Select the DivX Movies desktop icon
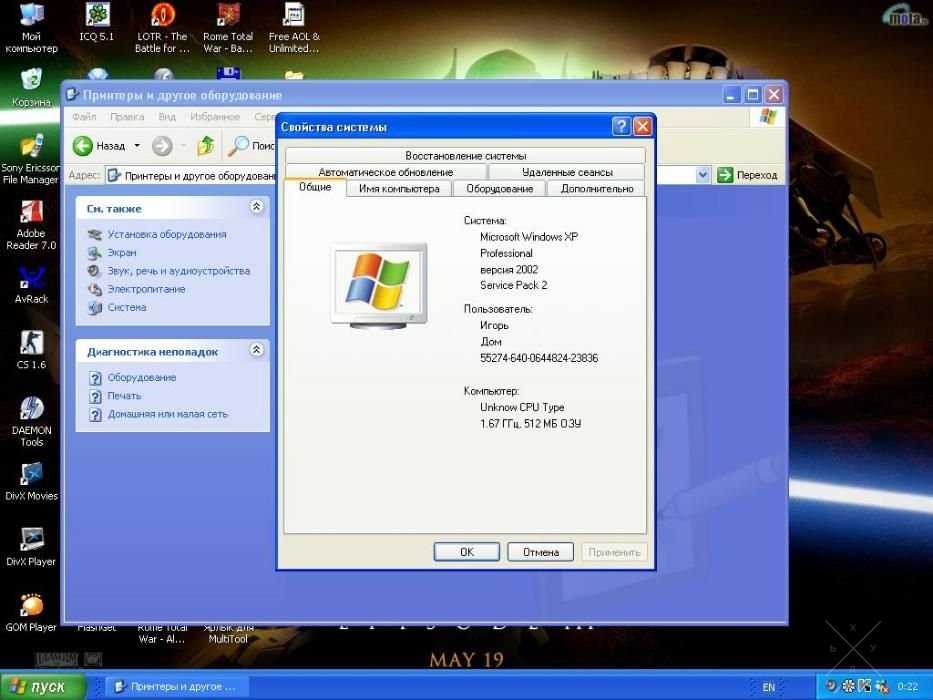933x700 pixels. coord(31,481)
